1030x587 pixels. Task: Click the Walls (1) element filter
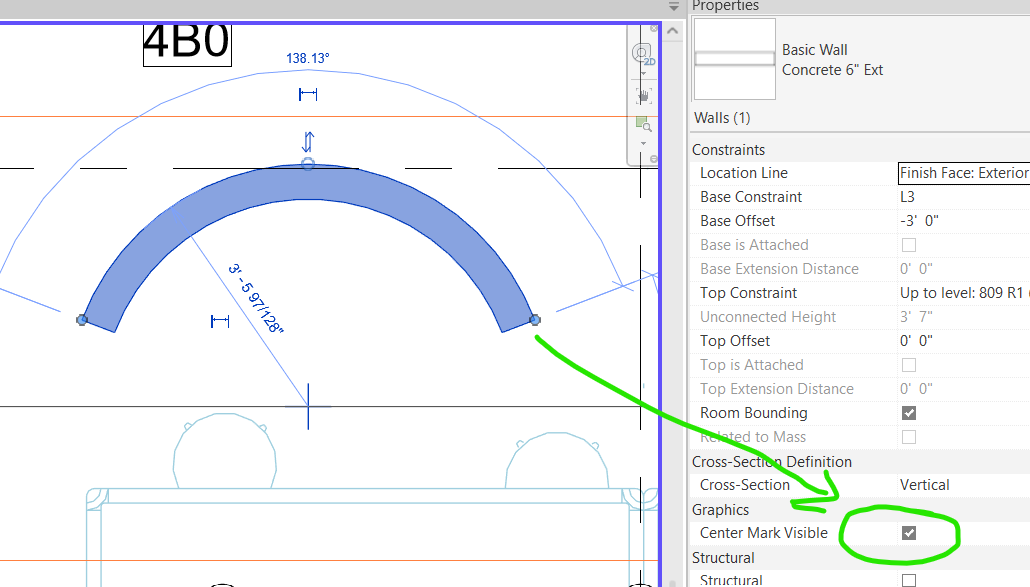[722, 117]
